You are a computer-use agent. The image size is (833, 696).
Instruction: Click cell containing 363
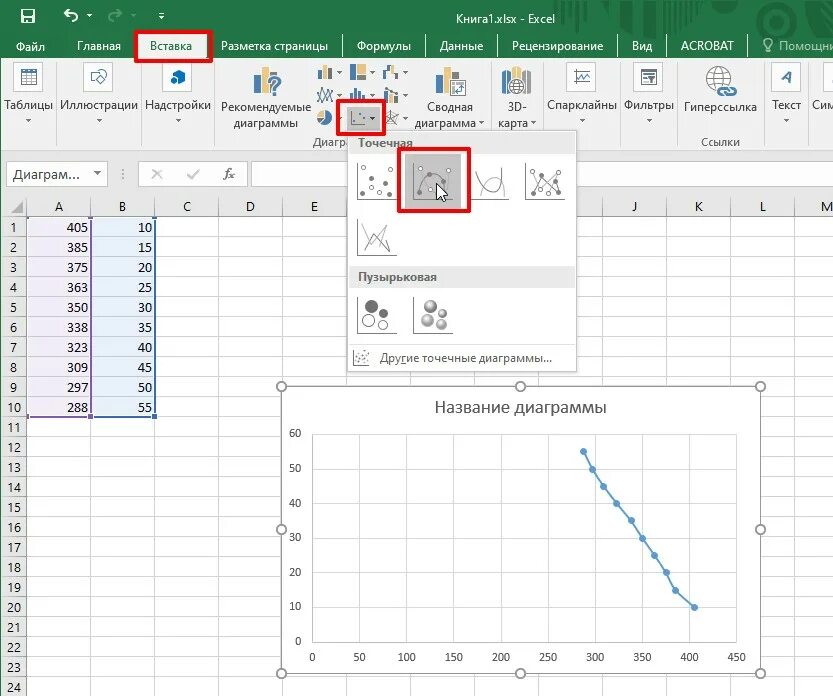(x=59, y=287)
